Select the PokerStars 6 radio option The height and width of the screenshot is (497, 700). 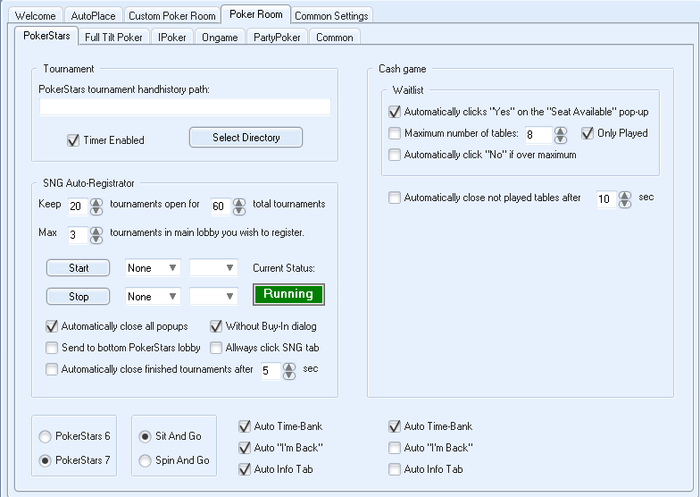pyautogui.click(x=46, y=436)
